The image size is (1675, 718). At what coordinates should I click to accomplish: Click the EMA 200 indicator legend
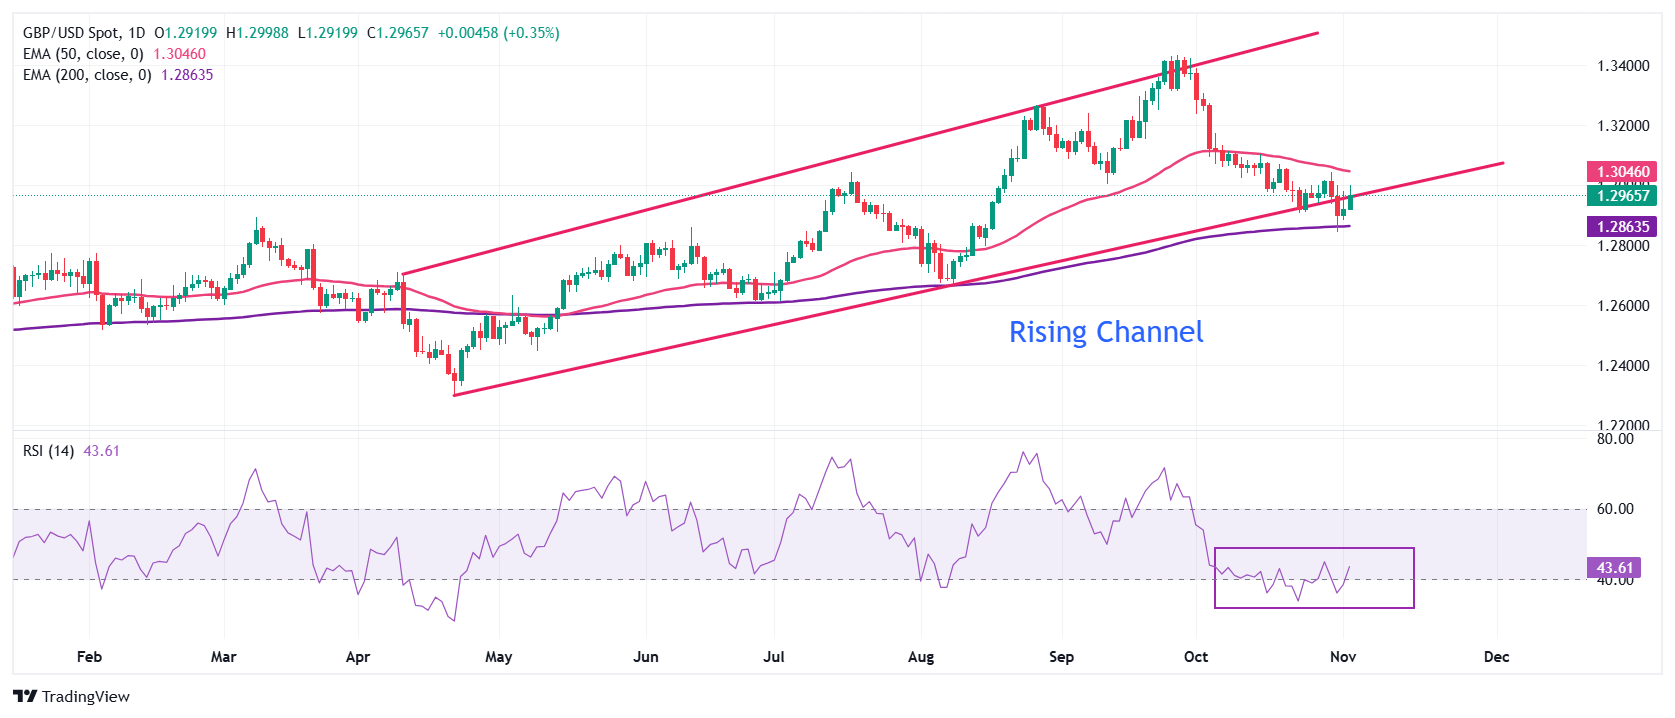pos(87,75)
